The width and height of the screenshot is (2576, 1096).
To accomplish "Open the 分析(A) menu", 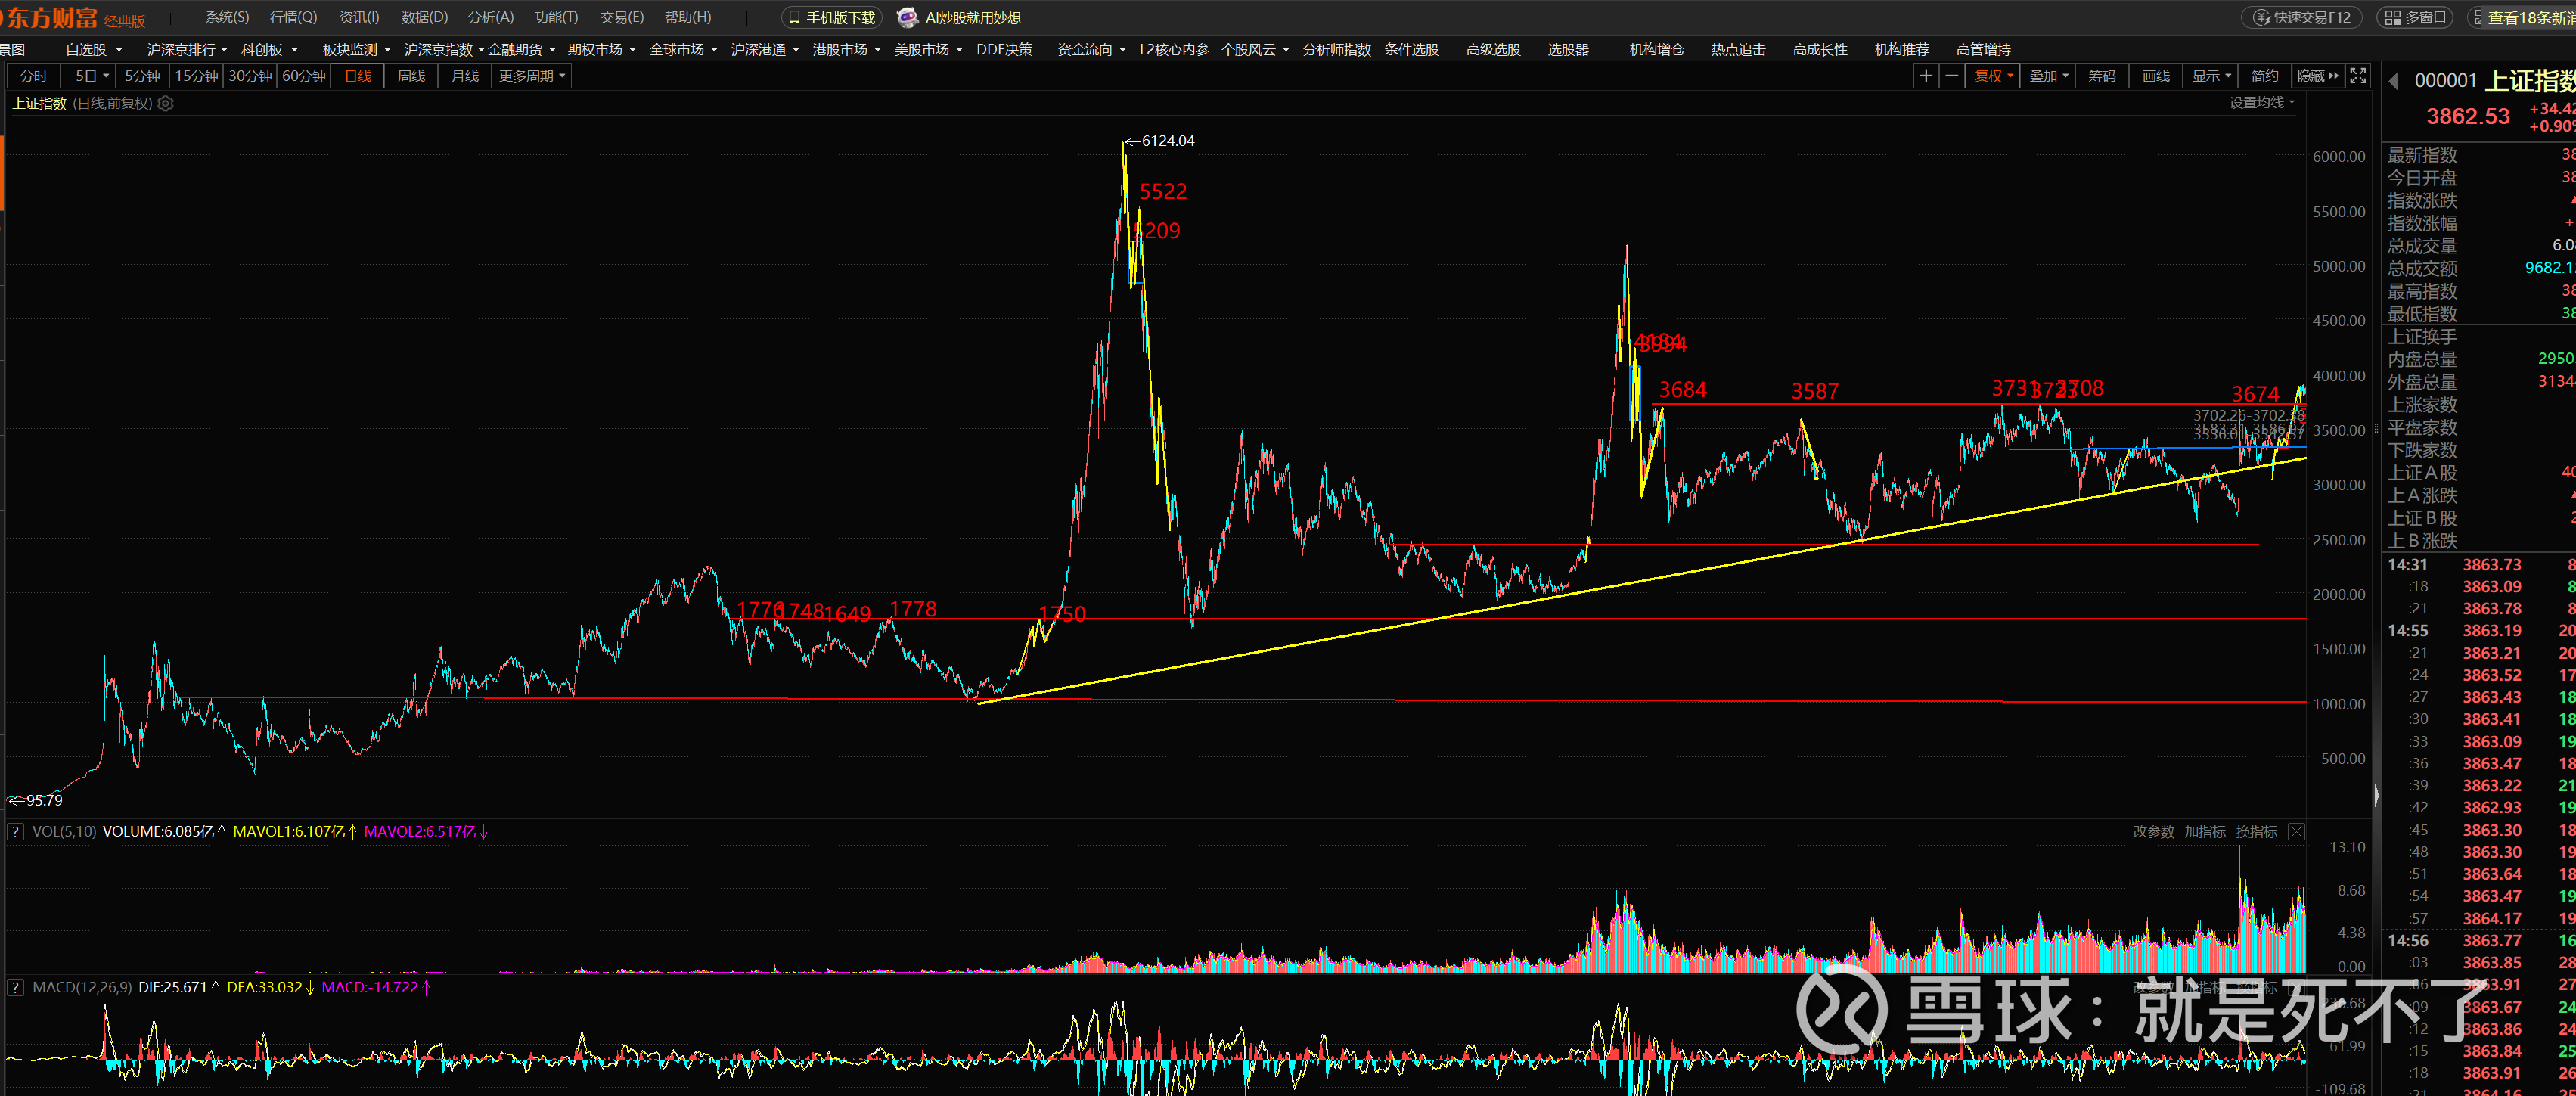I will [490, 17].
